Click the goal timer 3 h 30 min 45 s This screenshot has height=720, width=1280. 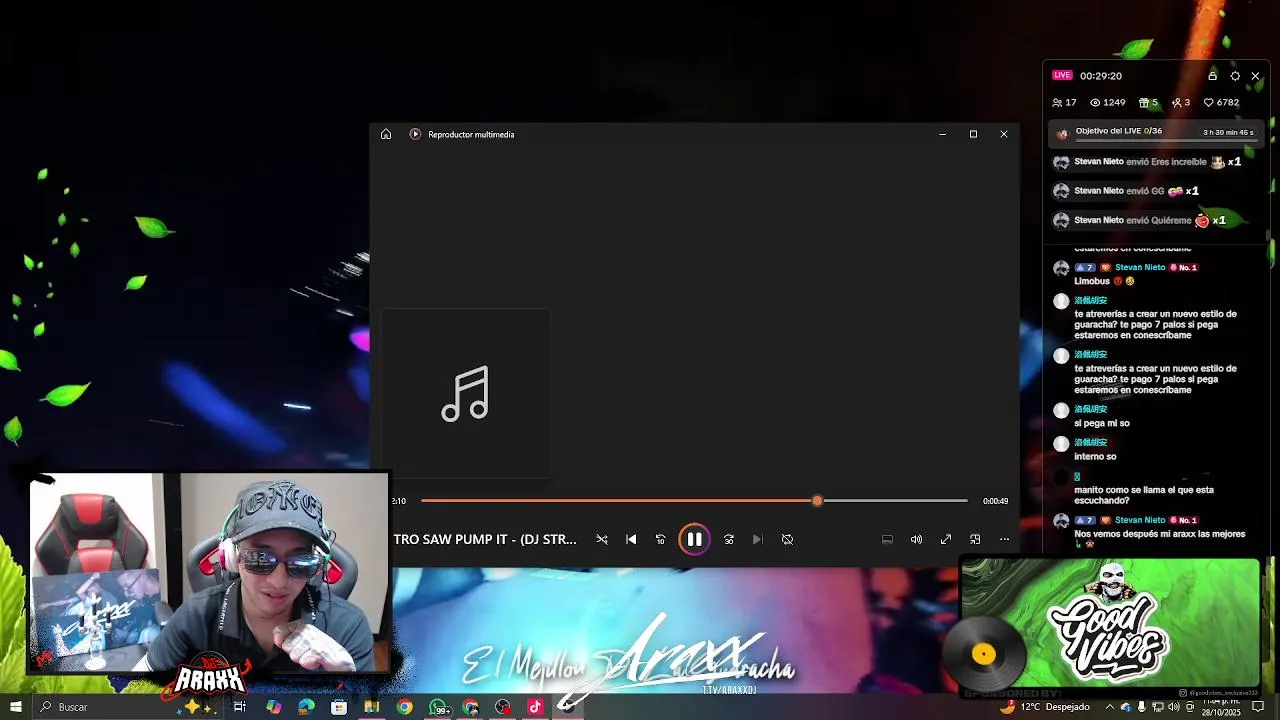point(1228,132)
